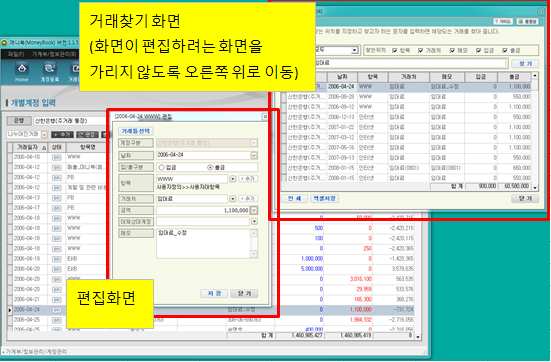The image size is (551, 362).
Task: Click the MoneyBook title bar app icon
Action: [x=4, y=43]
